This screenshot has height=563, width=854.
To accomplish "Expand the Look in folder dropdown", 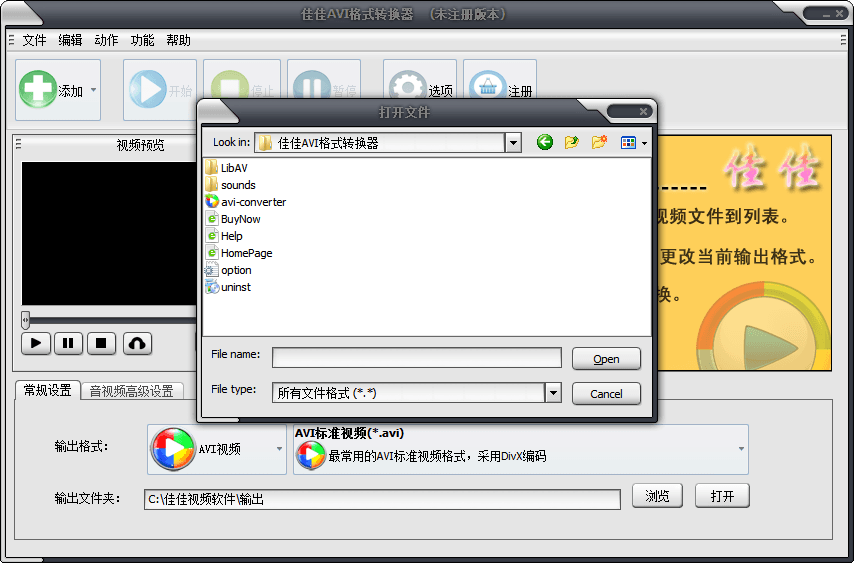I will tap(513, 143).
